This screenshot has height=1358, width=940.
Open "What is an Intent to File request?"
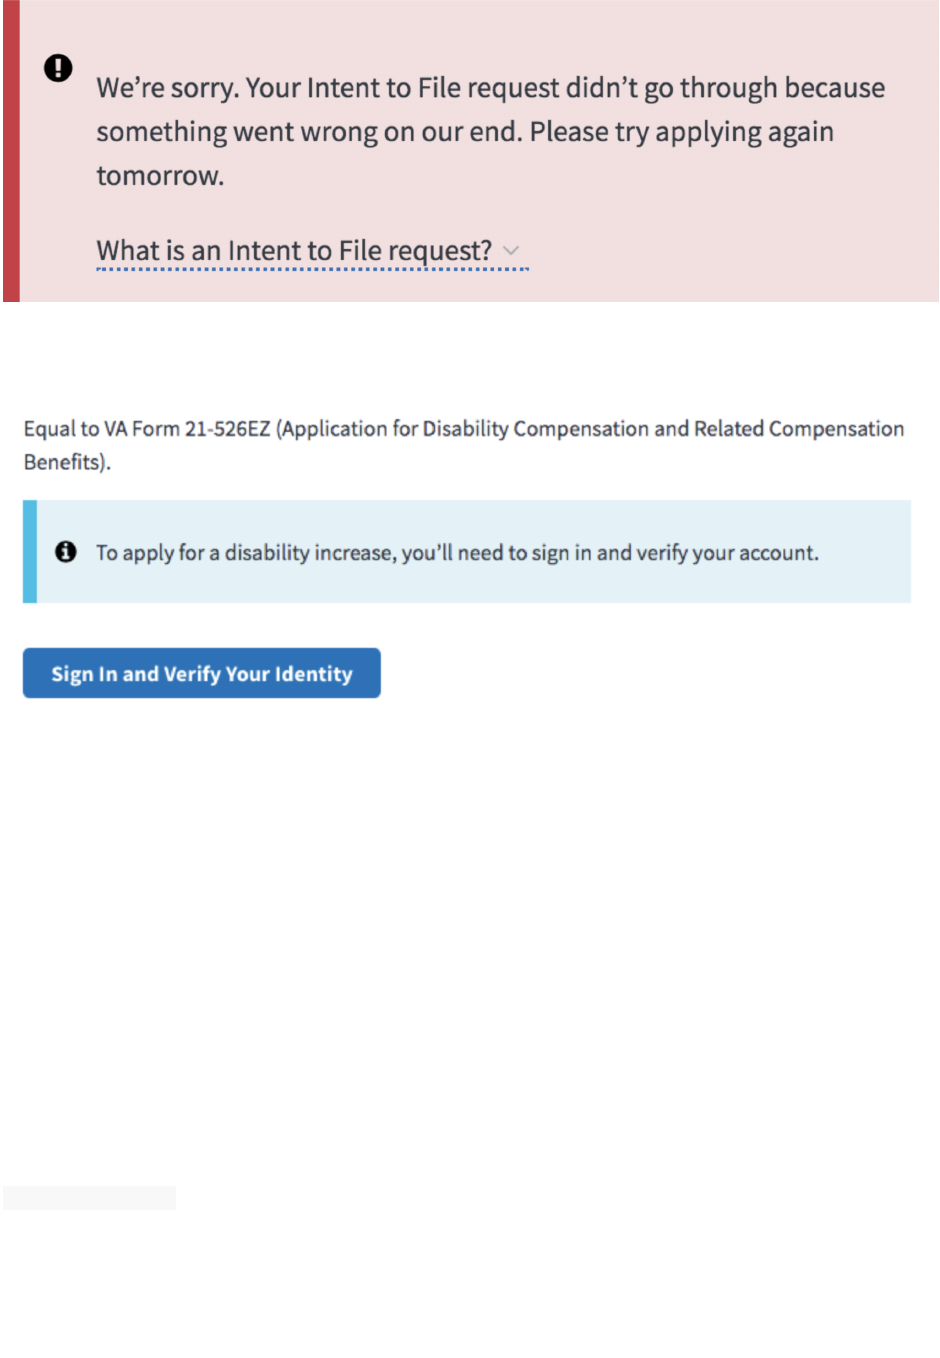[x=294, y=250]
